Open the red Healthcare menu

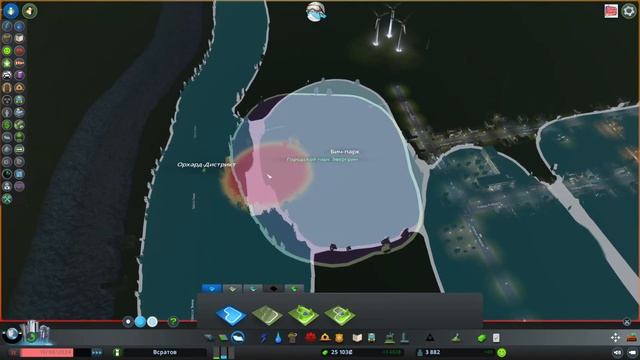(311, 338)
